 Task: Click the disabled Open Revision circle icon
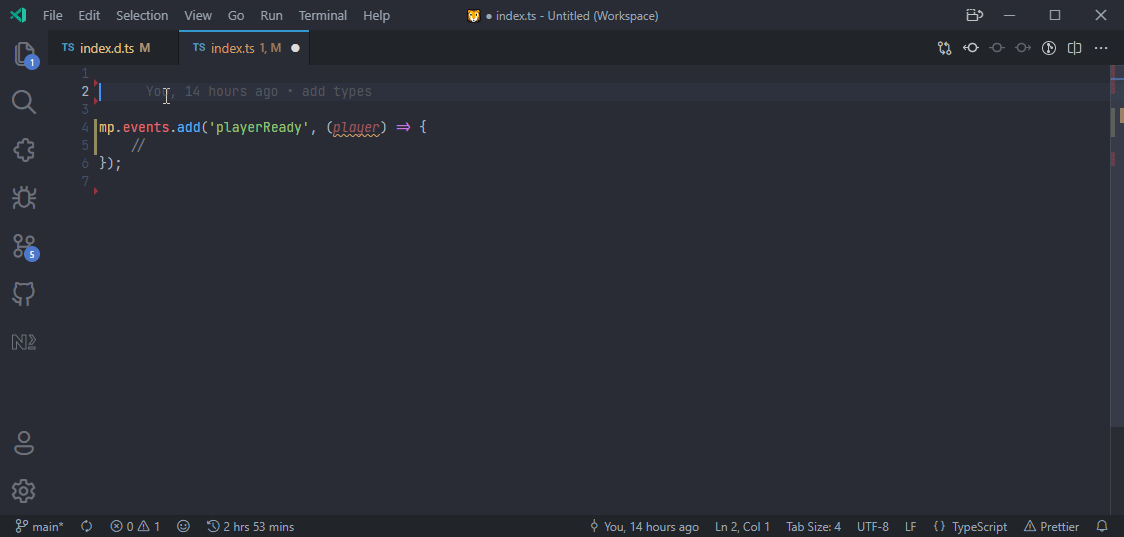click(x=996, y=48)
